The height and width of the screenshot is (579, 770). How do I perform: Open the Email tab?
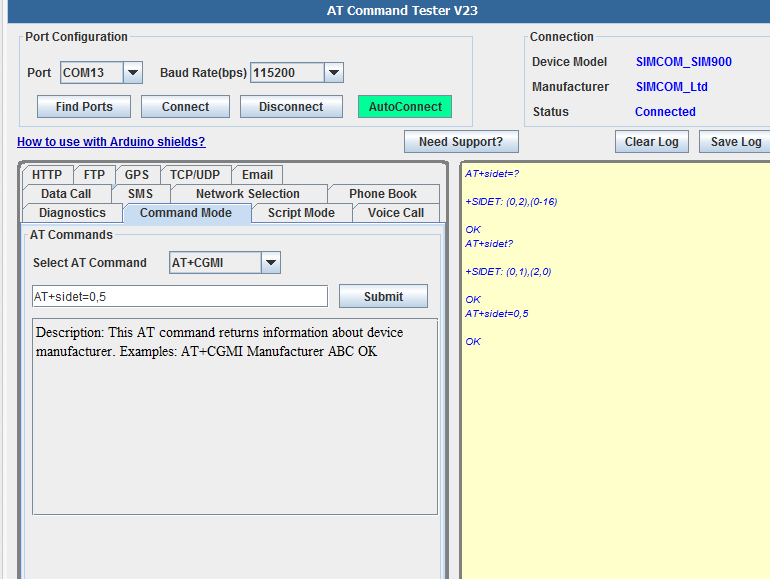point(257,175)
